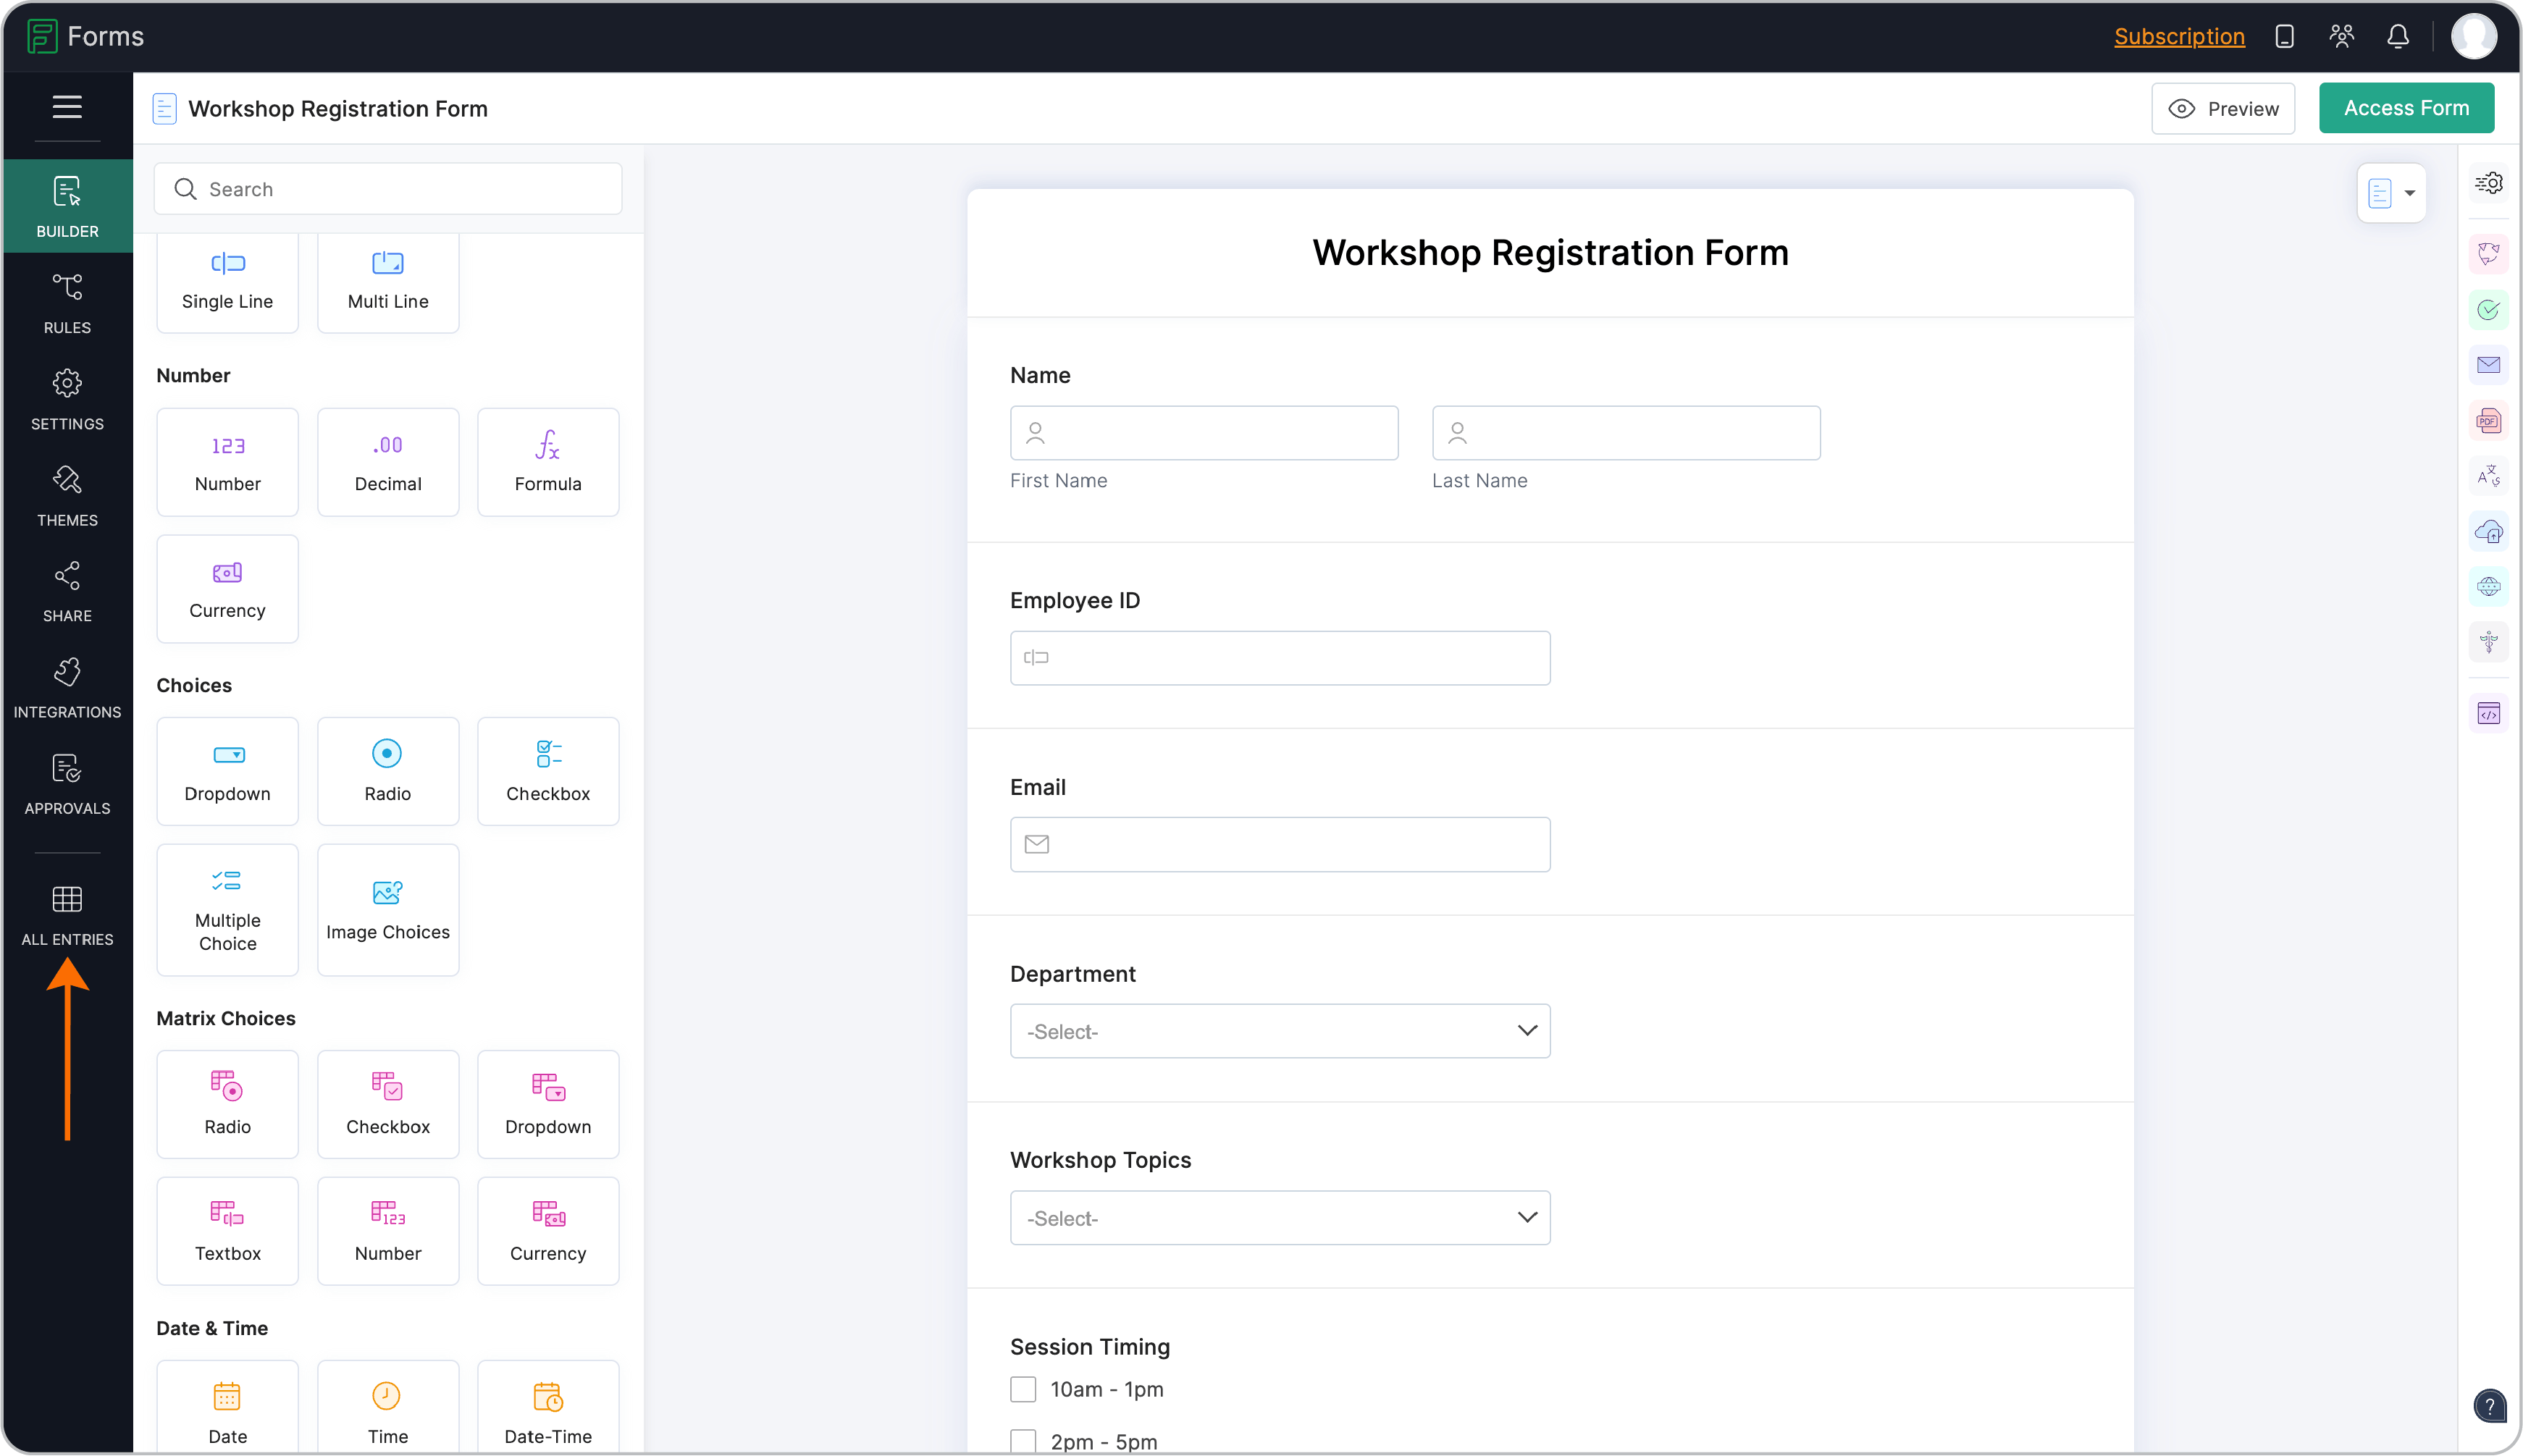Open the All Entries section
Screen dimensions: 2523x1456
(67, 914)
